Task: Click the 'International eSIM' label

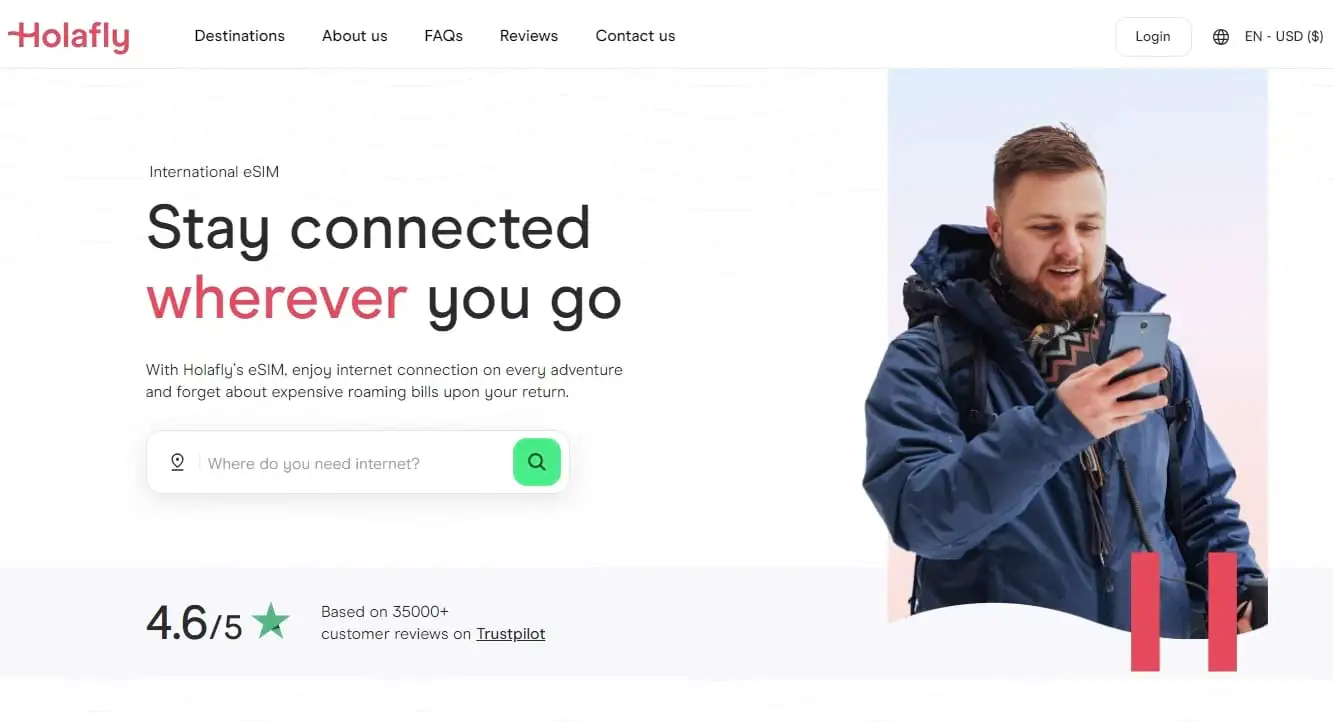Action: pos(214,172)
